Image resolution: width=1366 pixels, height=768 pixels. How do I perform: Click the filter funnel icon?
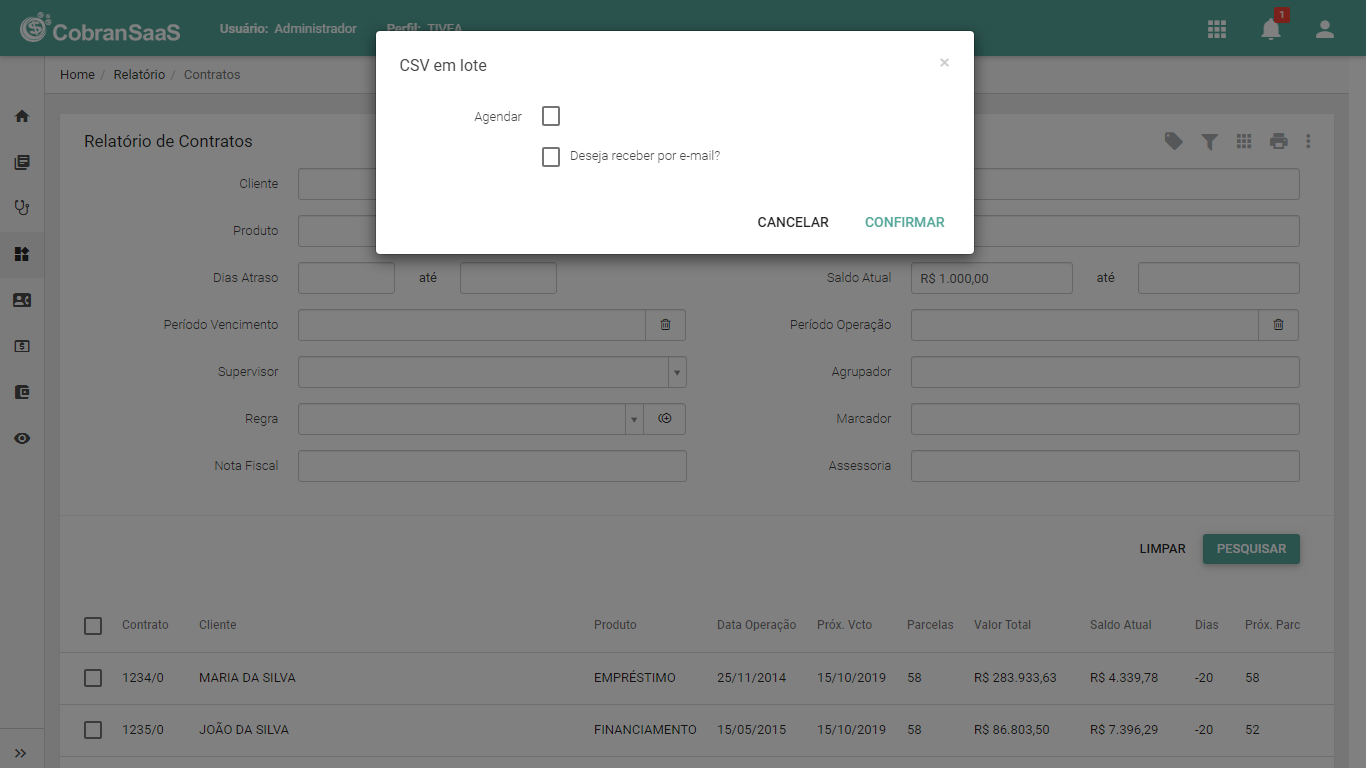[1209, 142]
